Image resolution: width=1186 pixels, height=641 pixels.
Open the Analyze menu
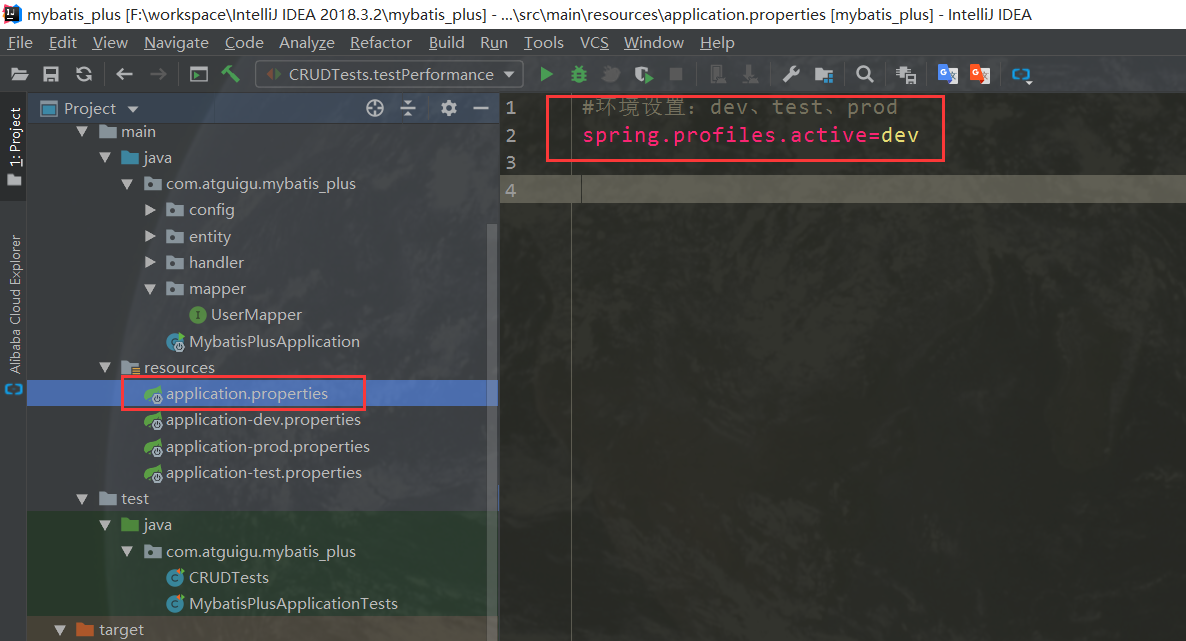point(306,43)
